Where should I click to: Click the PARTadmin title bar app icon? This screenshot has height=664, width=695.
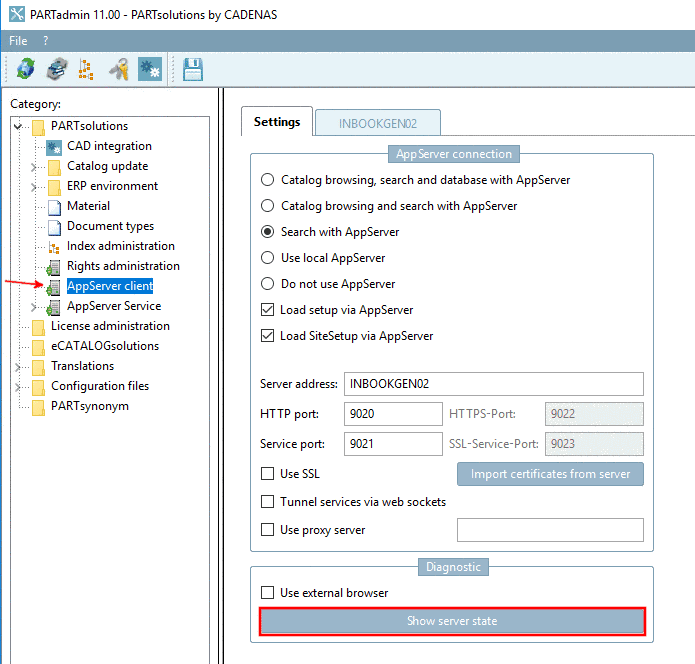(17, 14)
